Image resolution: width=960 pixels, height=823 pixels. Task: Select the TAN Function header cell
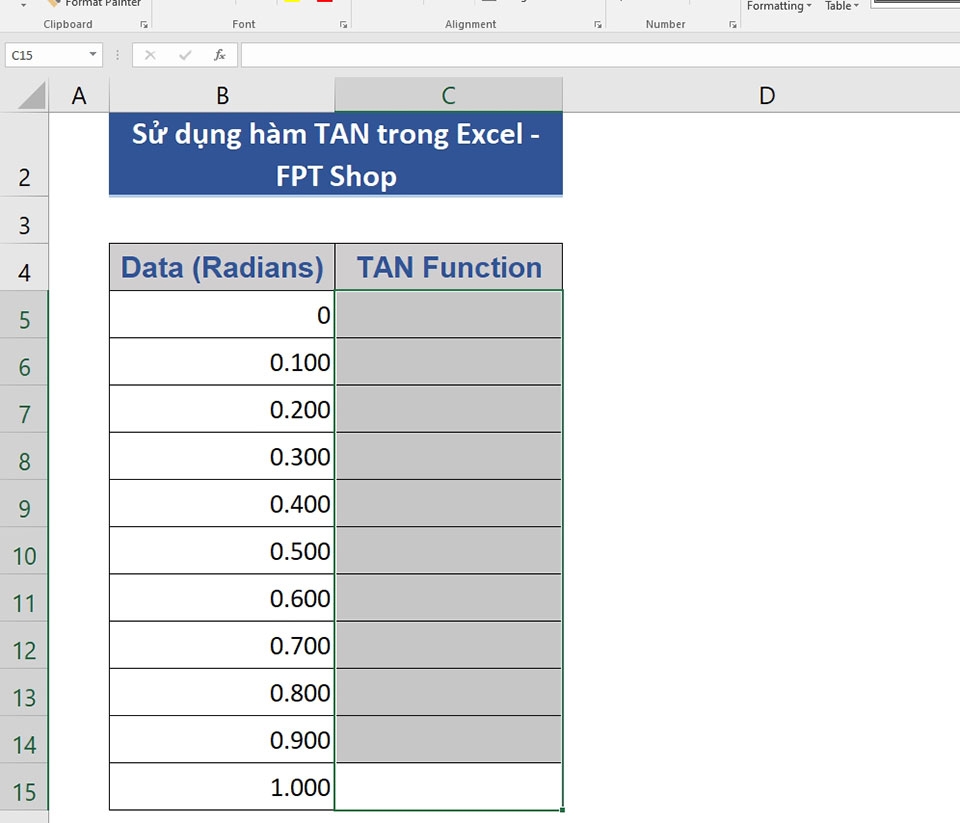[x=448, y=266]
